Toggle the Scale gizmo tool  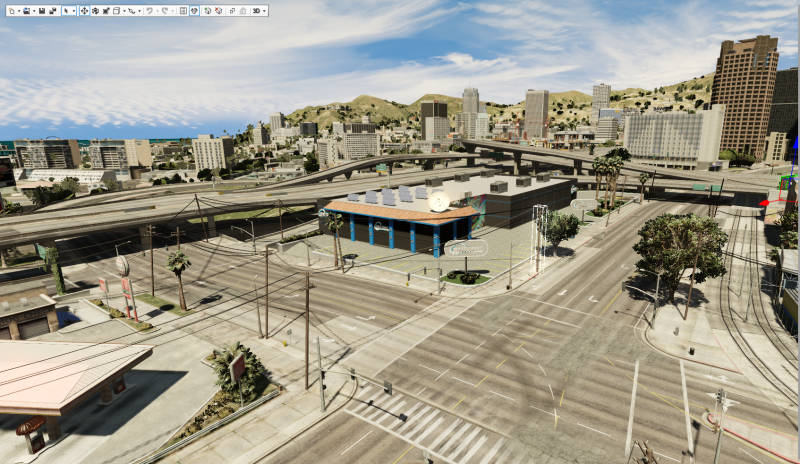(106, 11)
